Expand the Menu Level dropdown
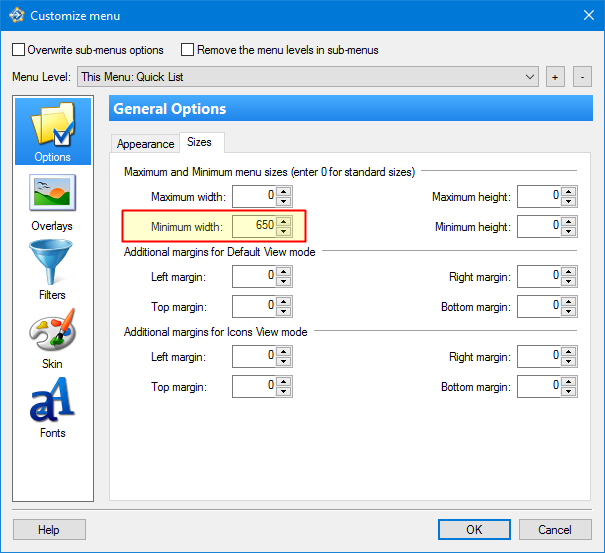The height and width of the screenshot is (553, 605). (530, 77)
